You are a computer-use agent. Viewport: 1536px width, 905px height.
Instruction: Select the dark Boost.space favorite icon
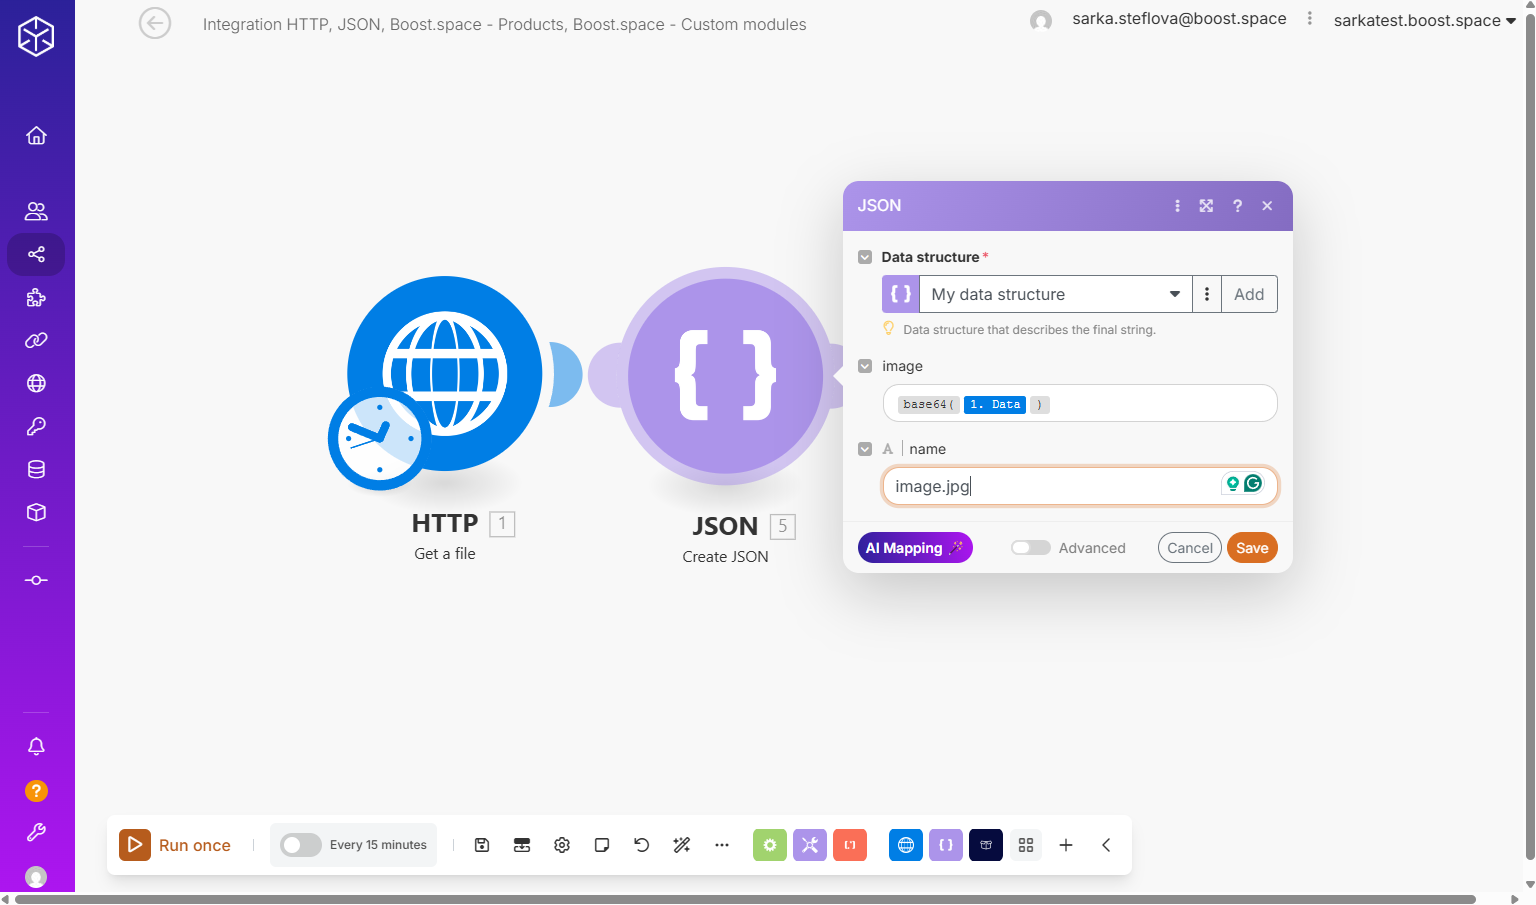986,845
